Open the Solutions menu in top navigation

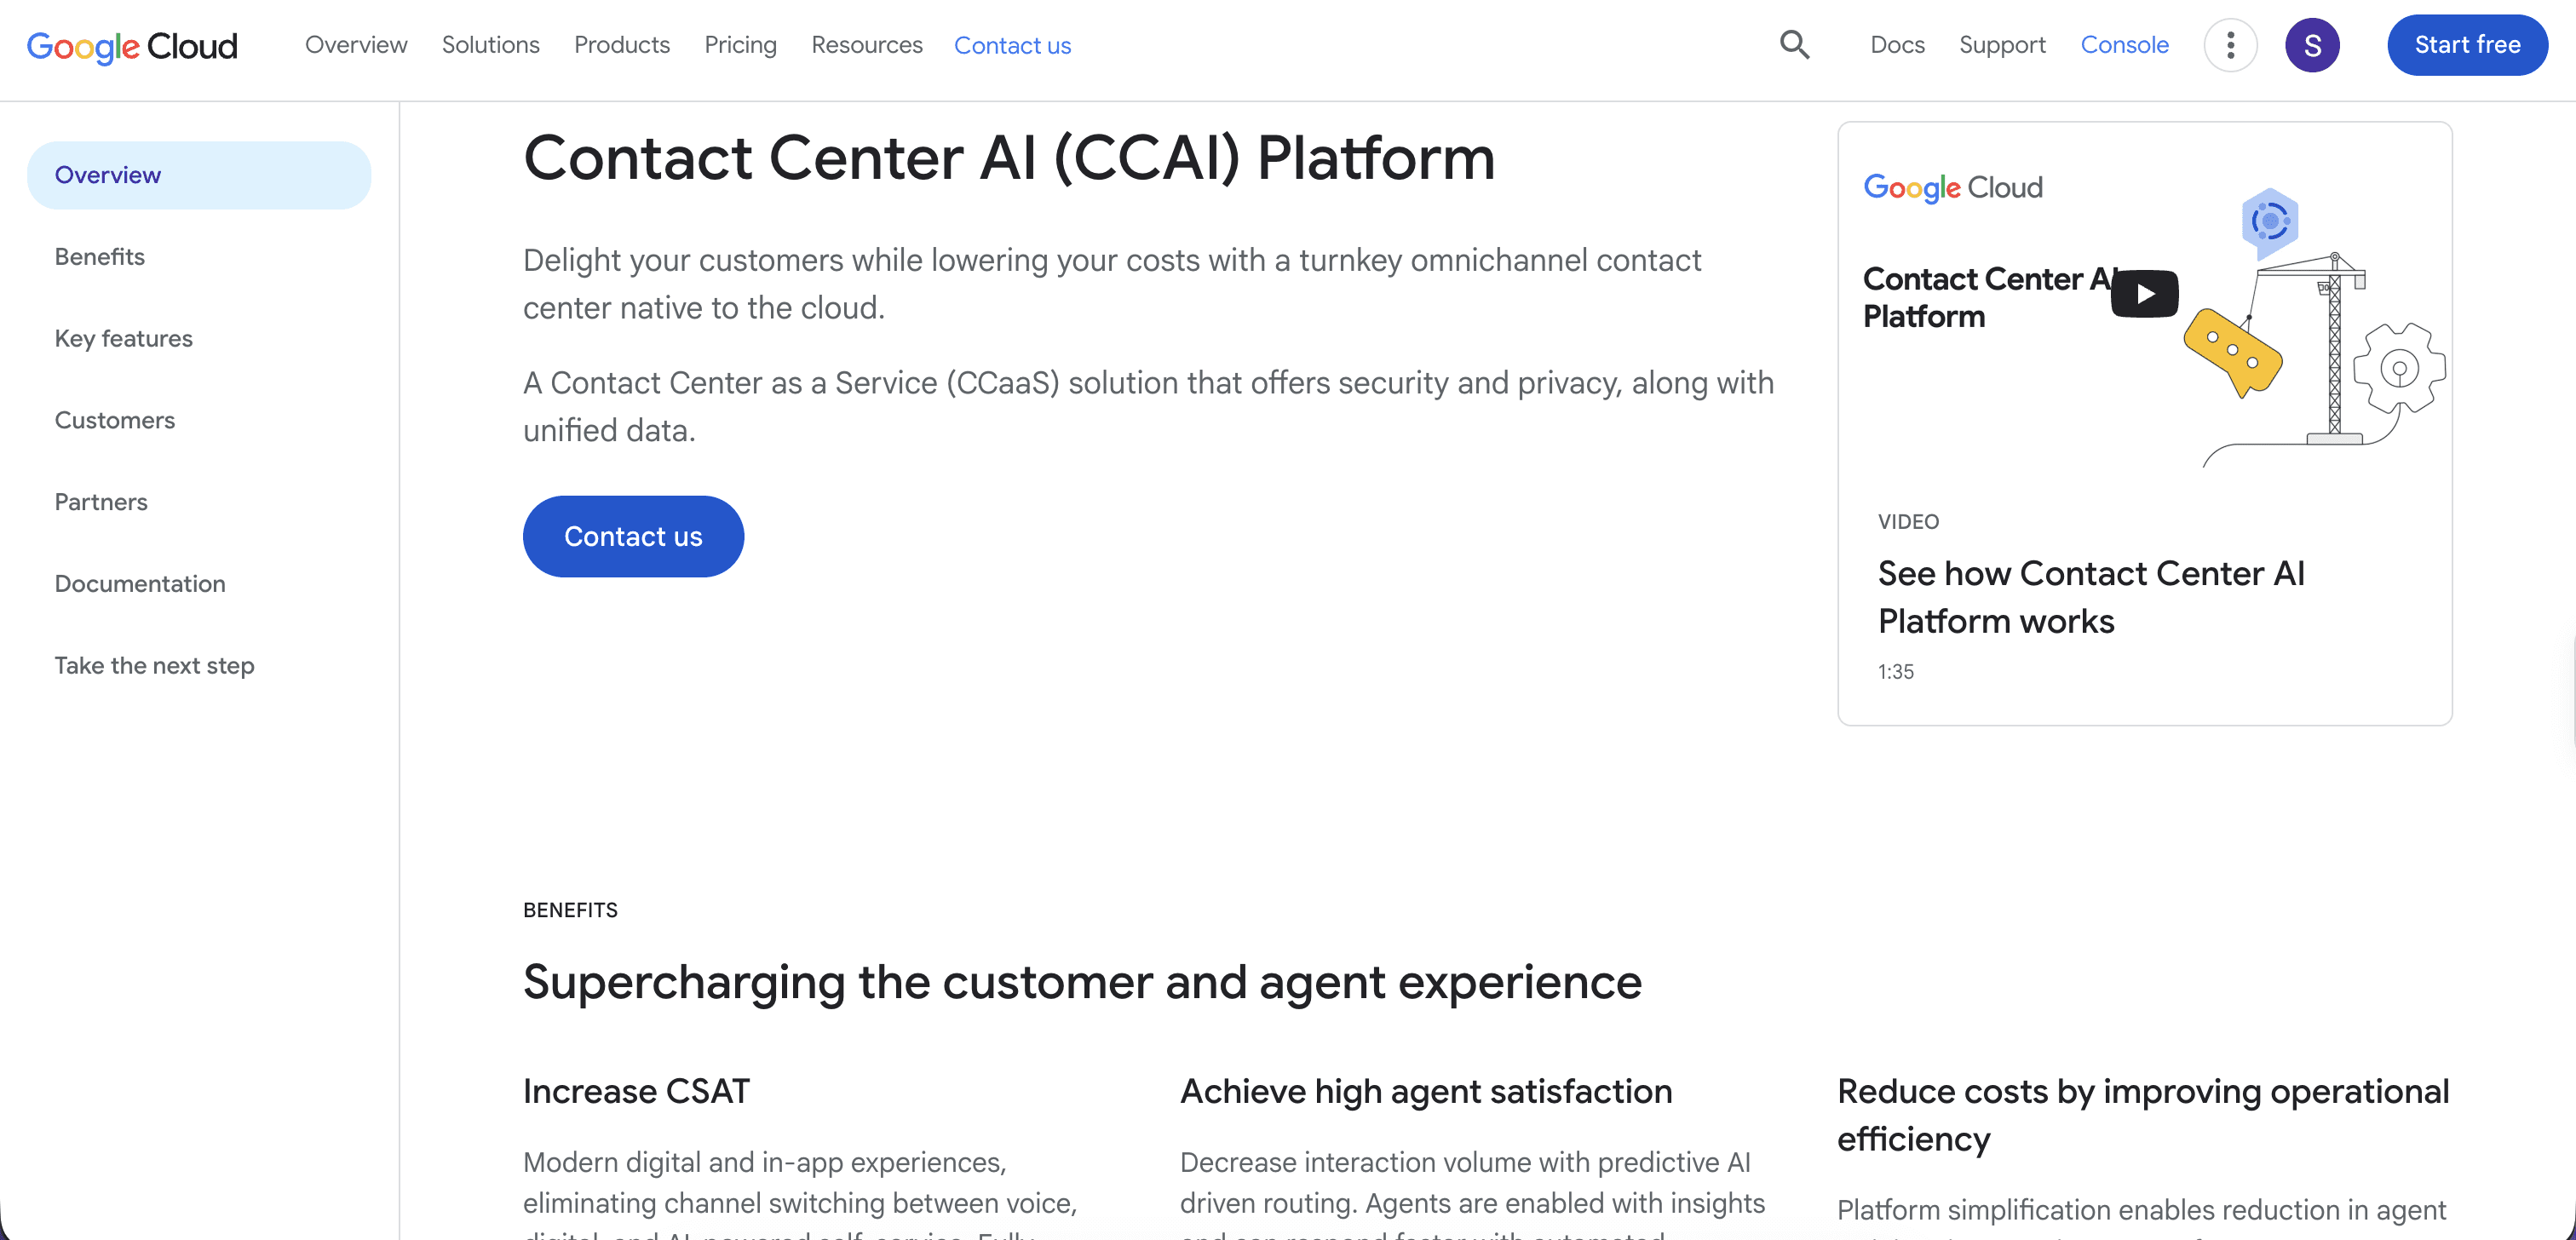coord(490,45)
